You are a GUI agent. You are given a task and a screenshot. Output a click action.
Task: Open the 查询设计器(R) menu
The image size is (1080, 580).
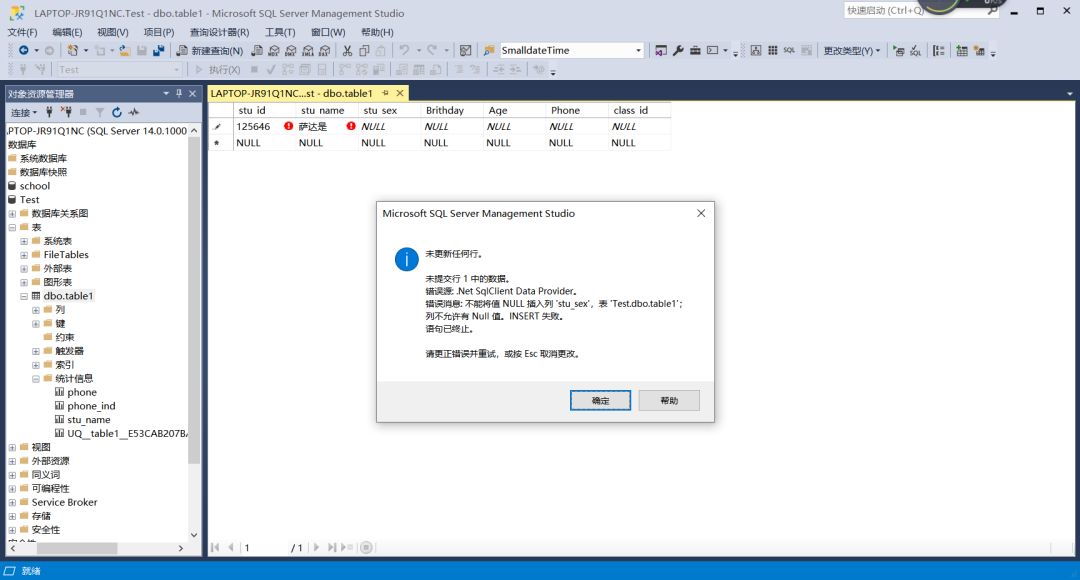(220, 32)
